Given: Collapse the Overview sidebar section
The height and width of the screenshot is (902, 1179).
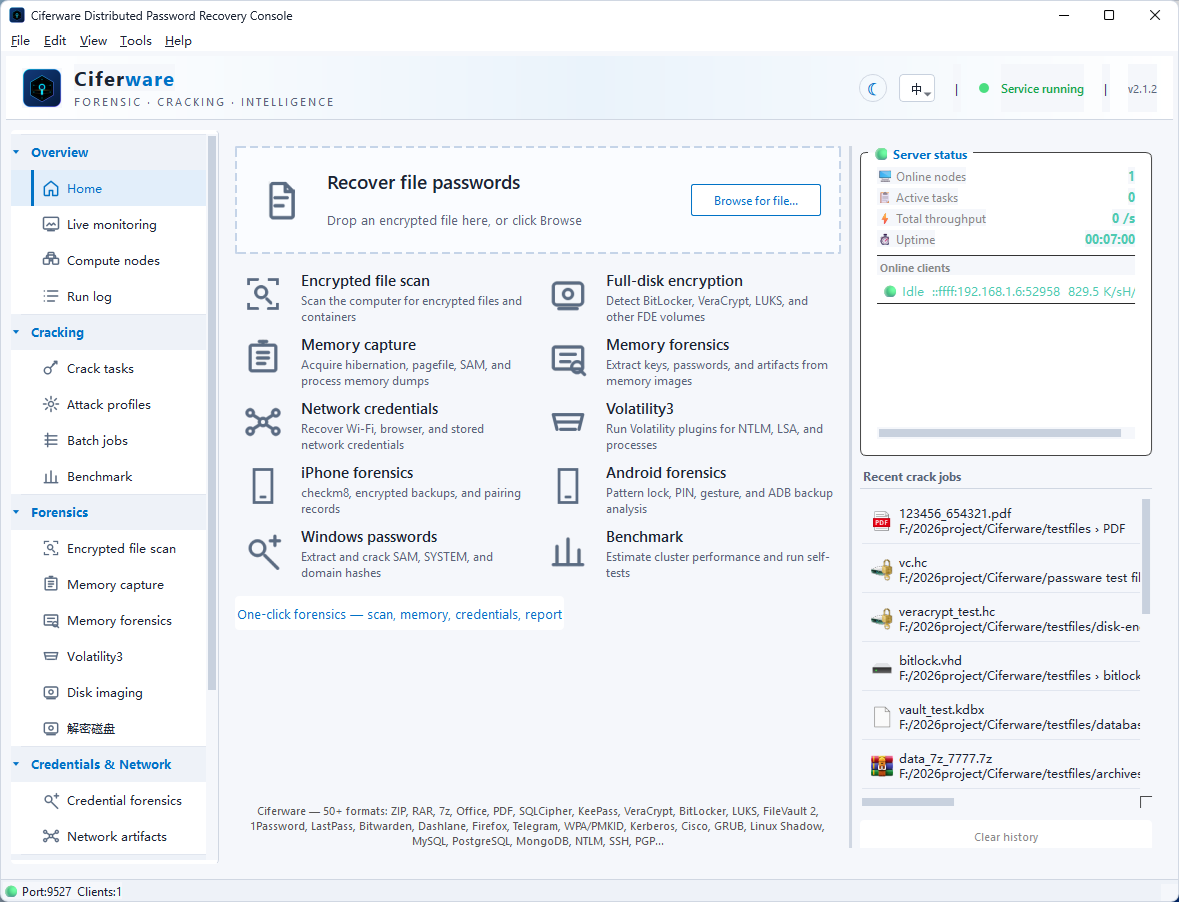Looking at the screenshot, I should point(17,153).
